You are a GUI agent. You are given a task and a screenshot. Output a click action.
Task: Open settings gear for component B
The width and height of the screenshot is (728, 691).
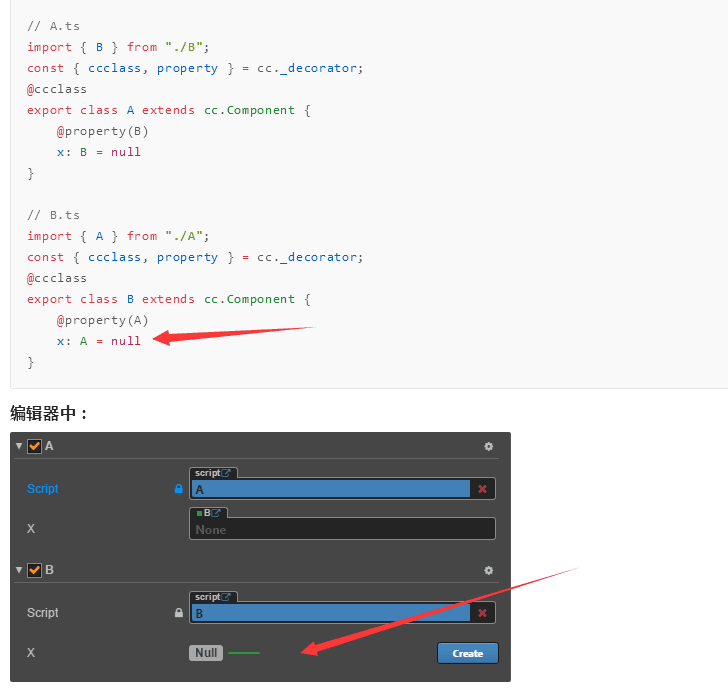point(488,570)
